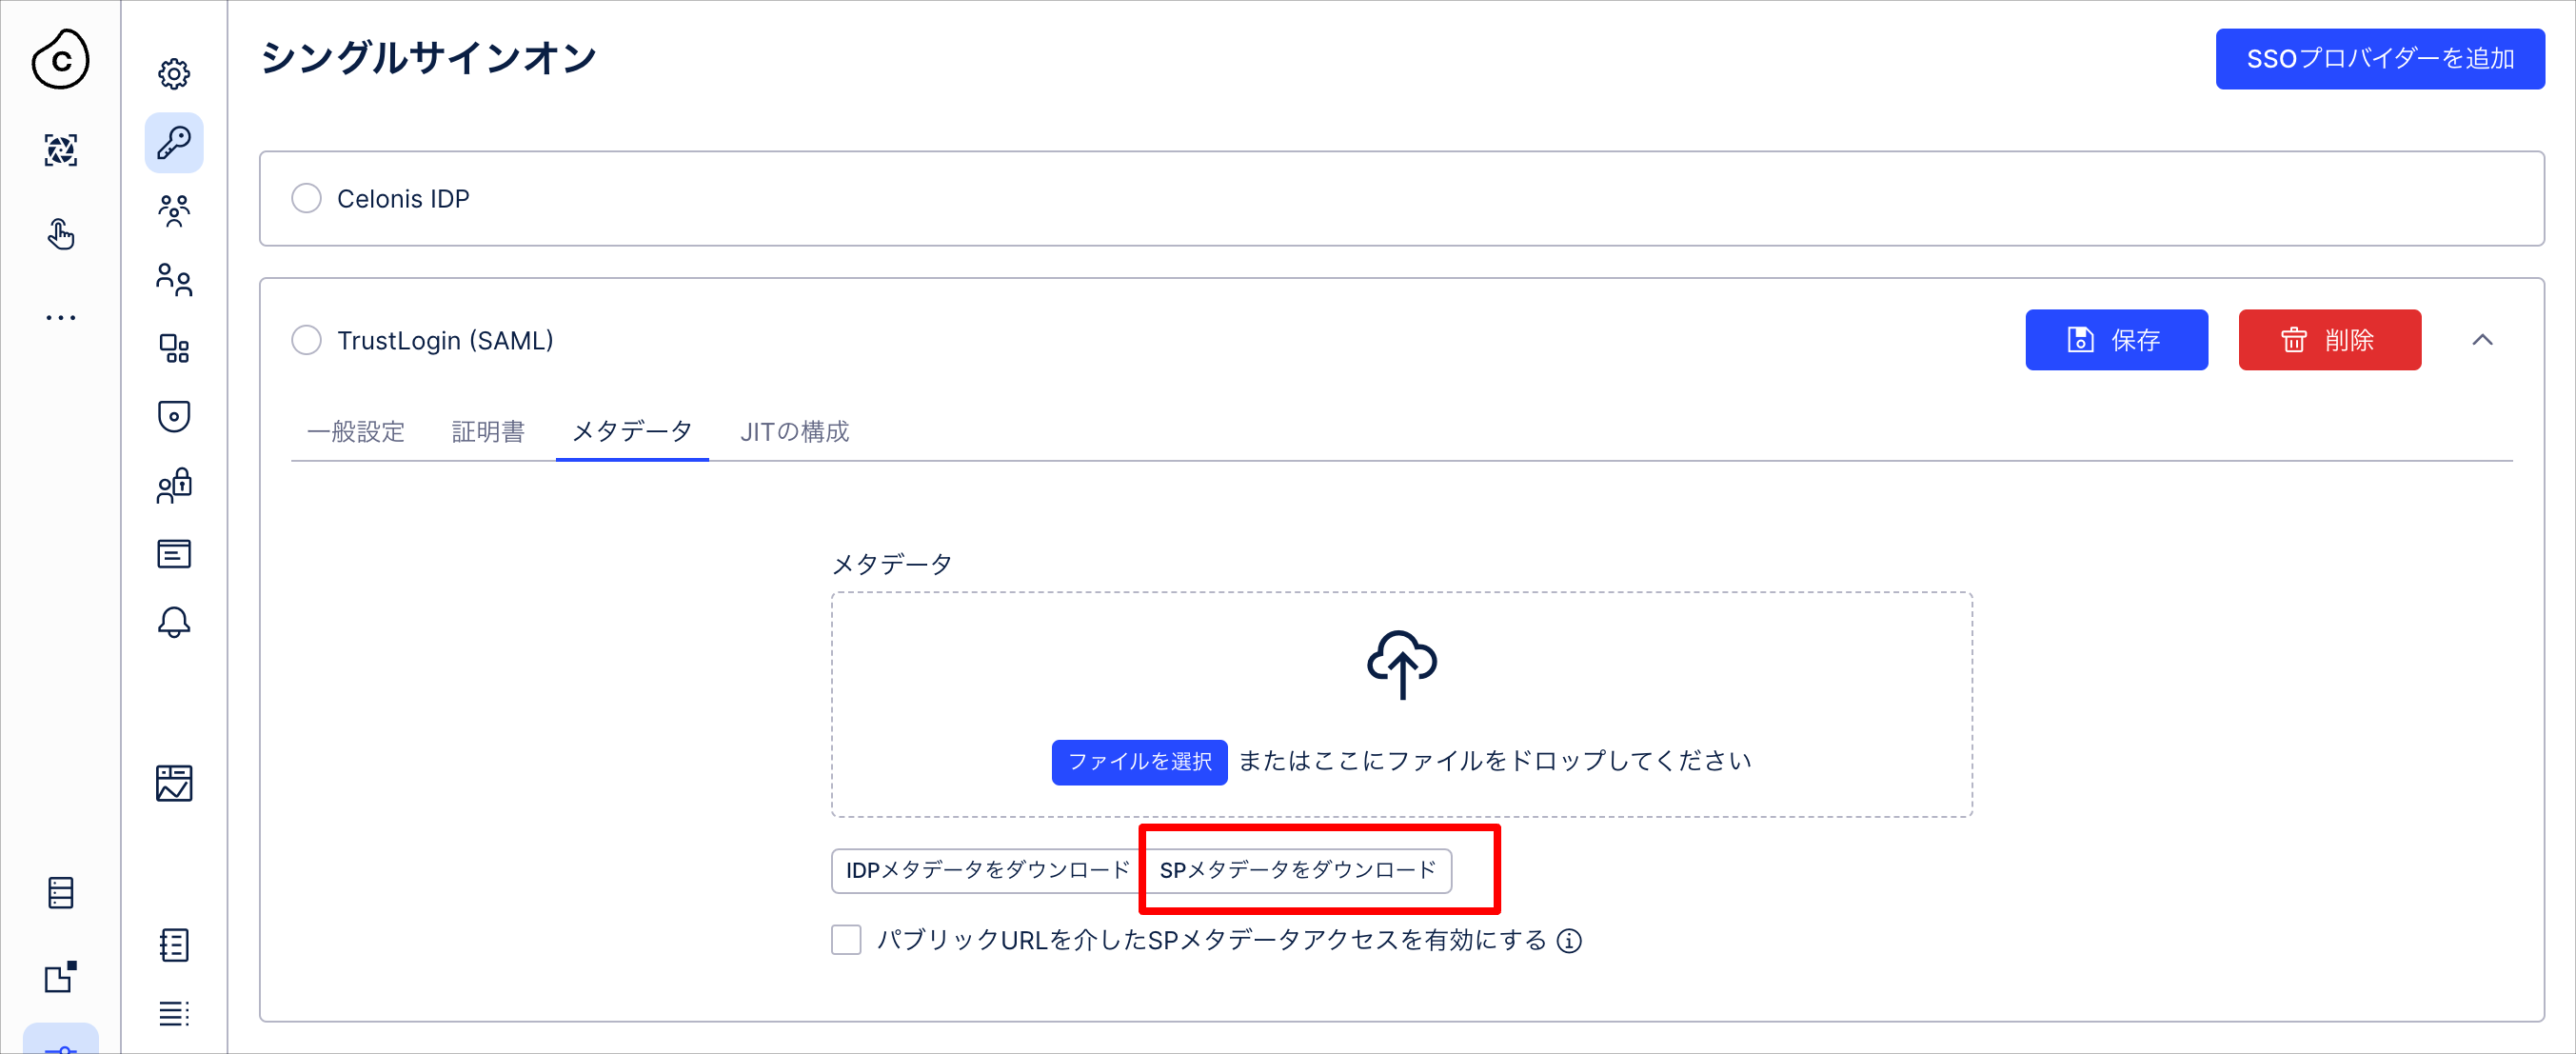Open the external link square icon
This screenshot has height=1054, width=2576.
(60, 976)
